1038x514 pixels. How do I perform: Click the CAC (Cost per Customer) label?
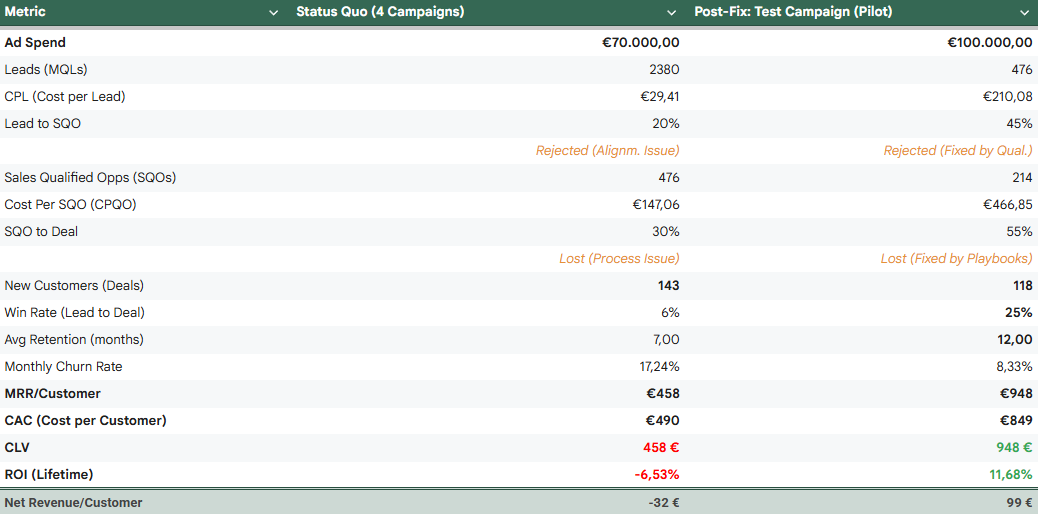pos(85,421)
